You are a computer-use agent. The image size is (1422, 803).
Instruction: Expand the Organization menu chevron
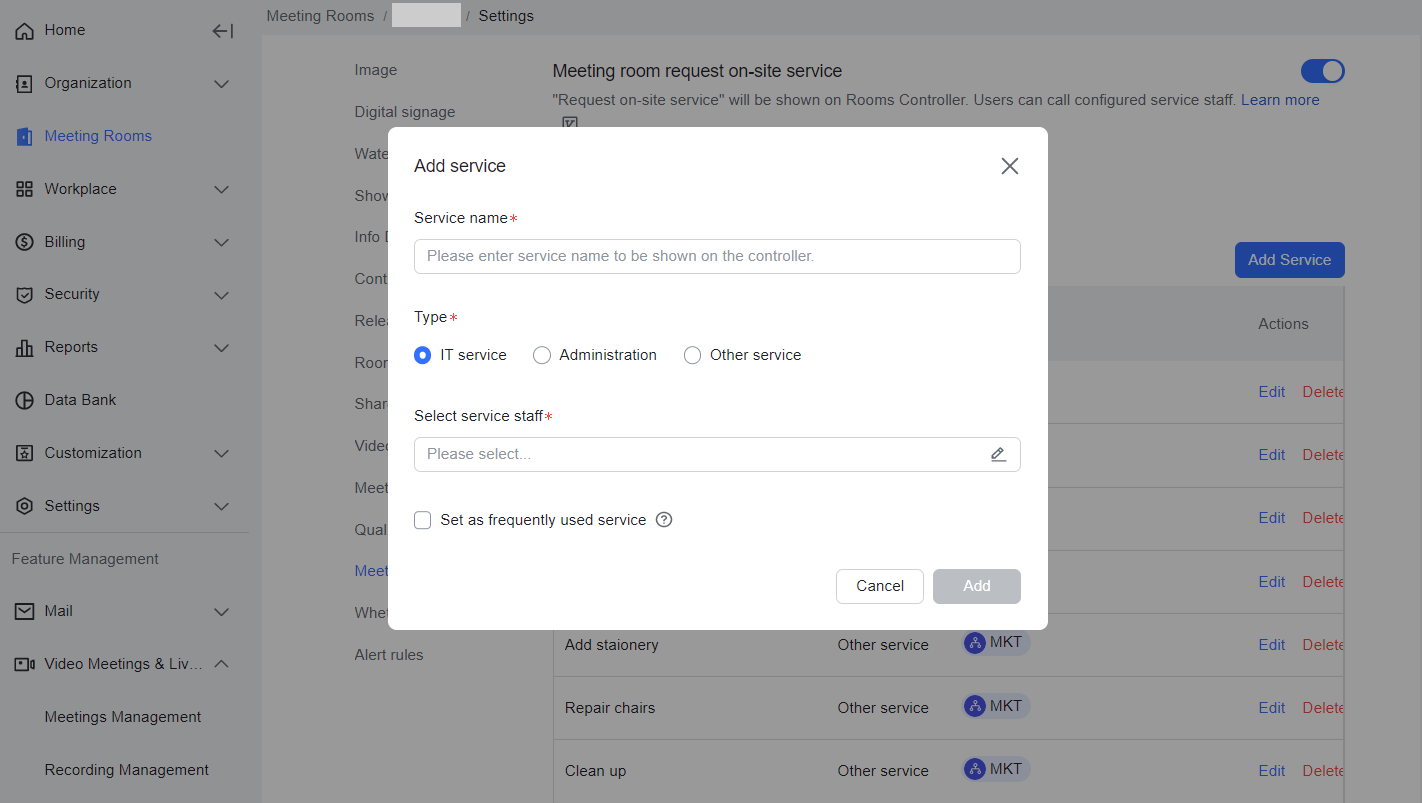click(x=222, y=84)
